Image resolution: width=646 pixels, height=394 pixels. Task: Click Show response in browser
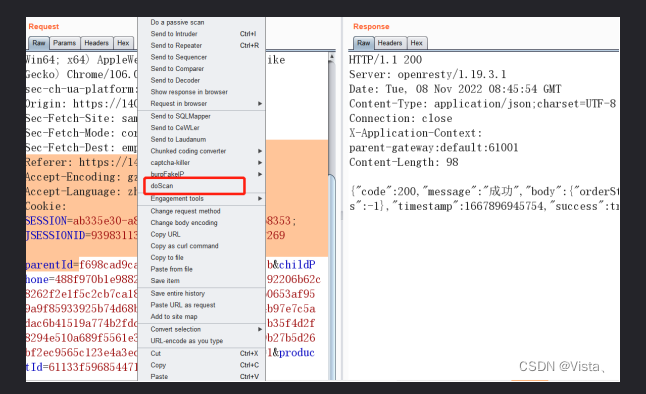pos(201,91)
